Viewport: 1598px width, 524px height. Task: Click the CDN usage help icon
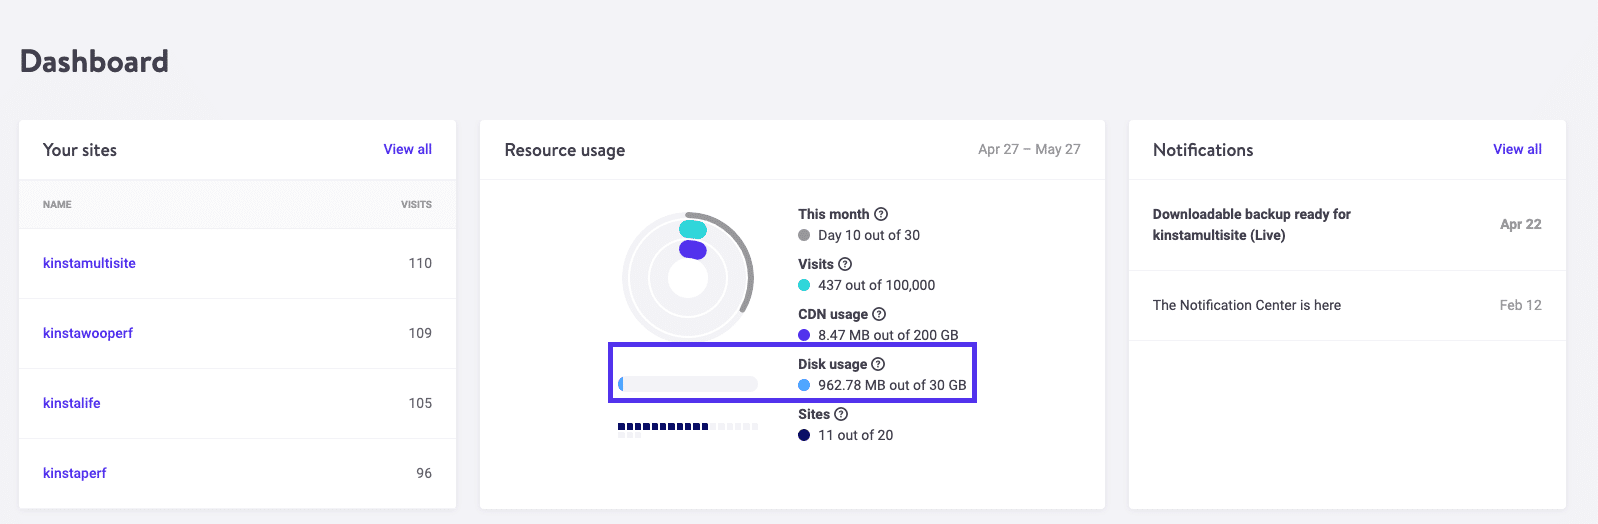[x=879, y=314]
